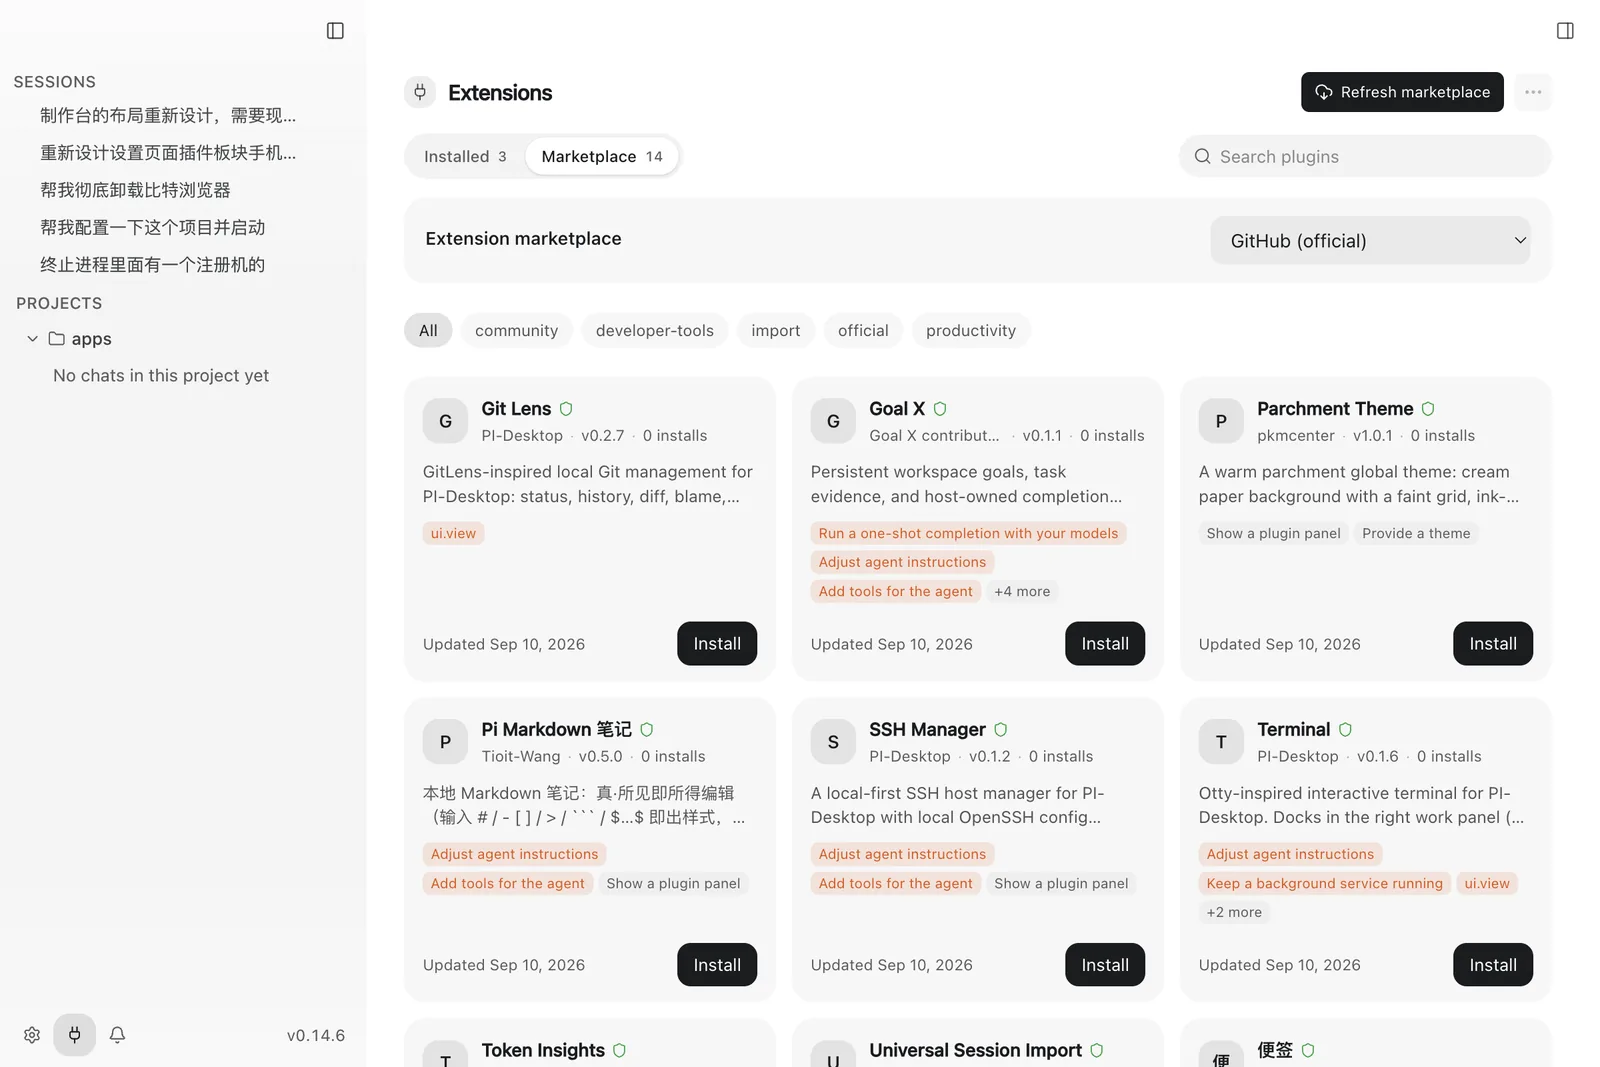Click the ui.view tag on Terminal card

tap(1487, 884)
